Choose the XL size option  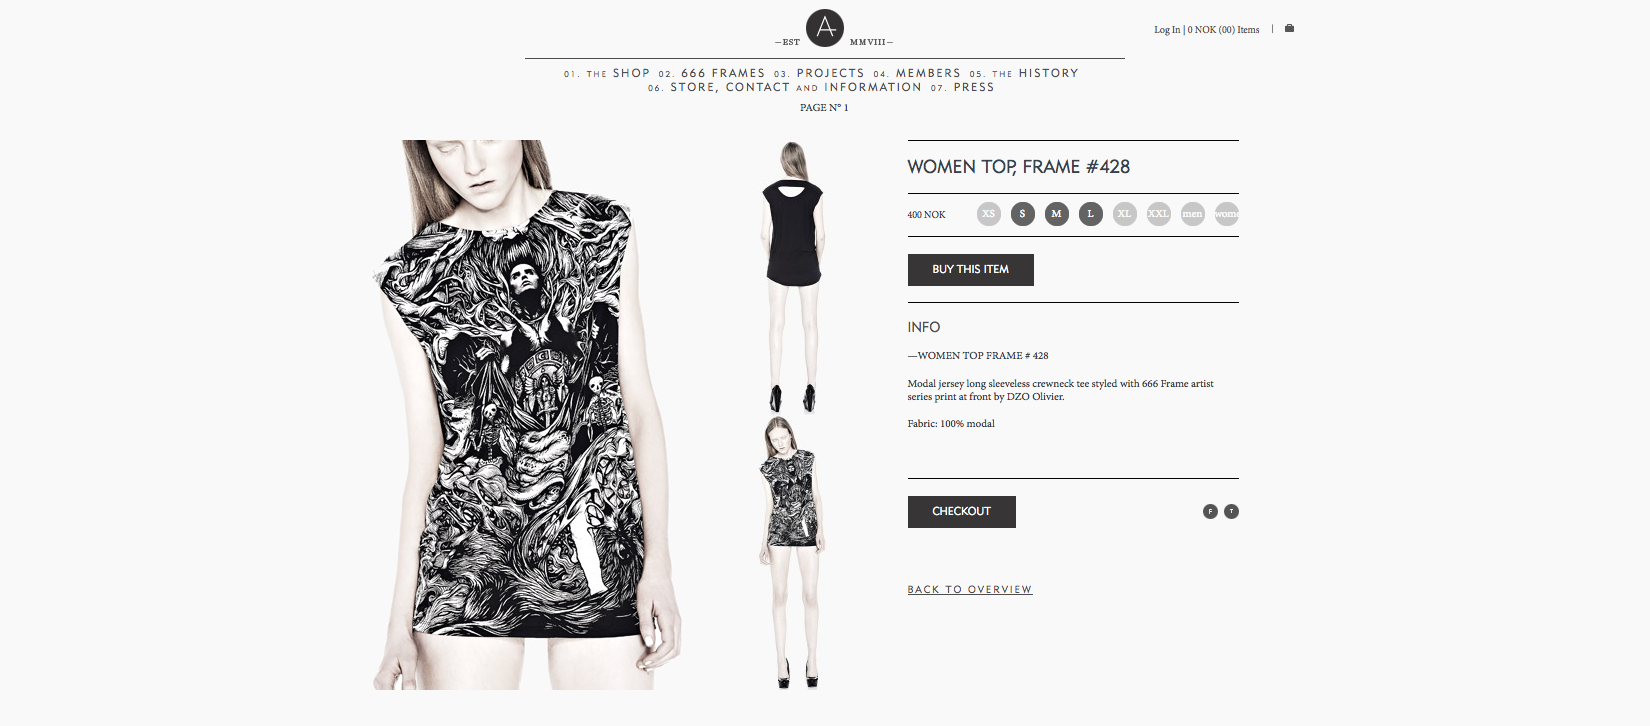click(1124, 214)
